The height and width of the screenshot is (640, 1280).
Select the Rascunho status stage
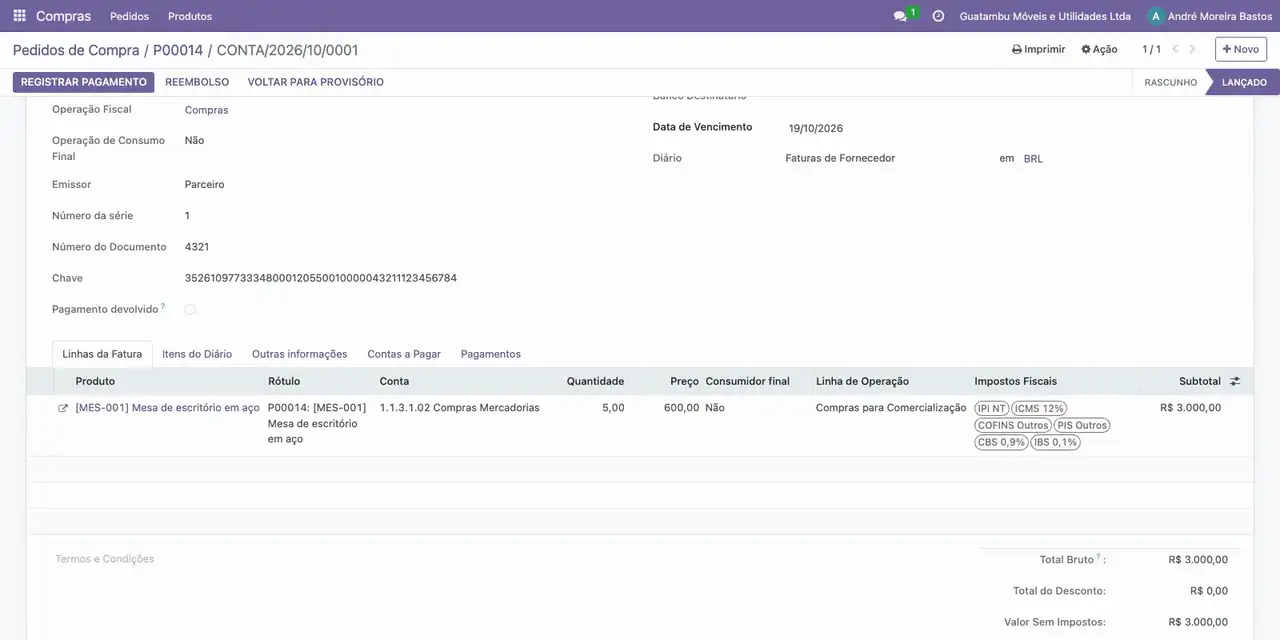click(1170, 82)
